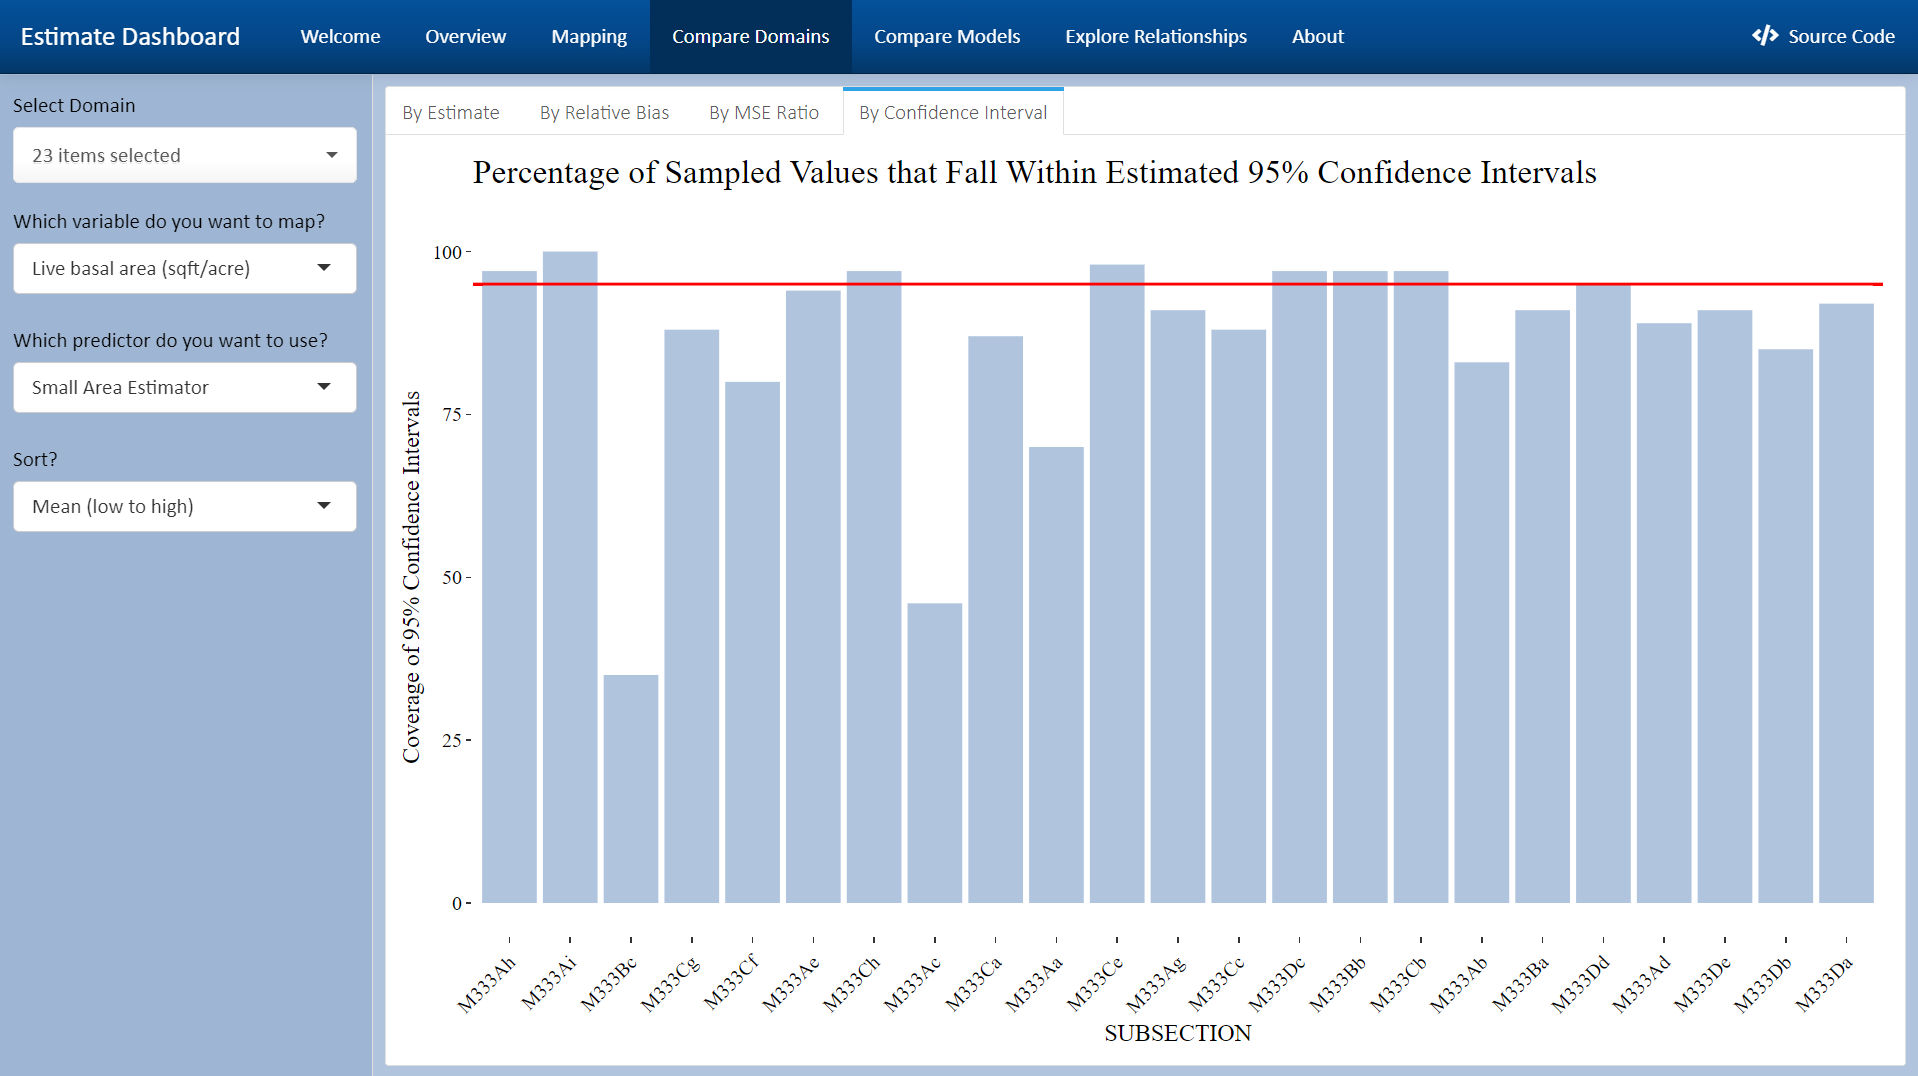Viewport: 1918px width, 1076px height.
Task: Expand the Live basal area variable dropdown
Action: pos(185,268)
